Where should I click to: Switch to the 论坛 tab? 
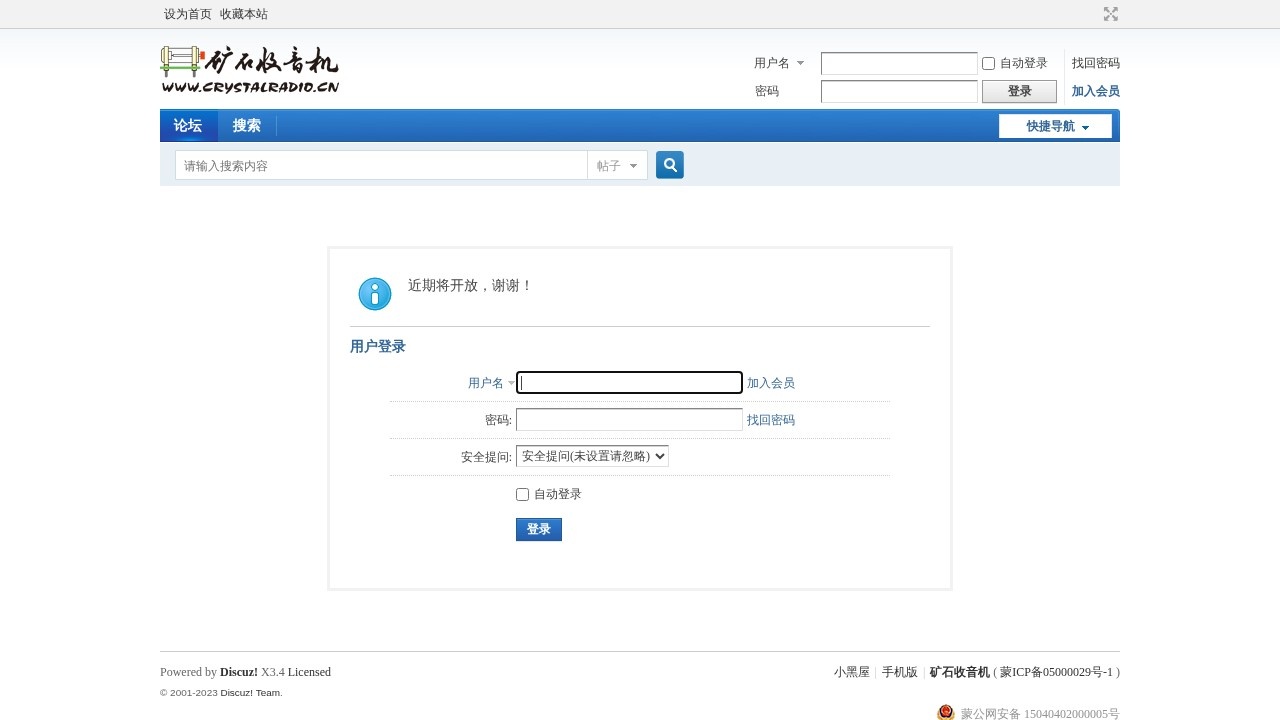[x=188, y=125]
